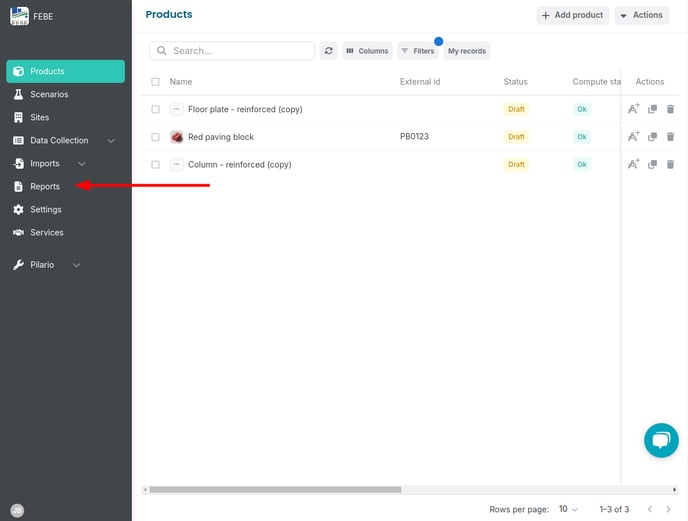Click the Red paving block thumbnail
This screenshot has width=688, height=521.
coord(177,137)
